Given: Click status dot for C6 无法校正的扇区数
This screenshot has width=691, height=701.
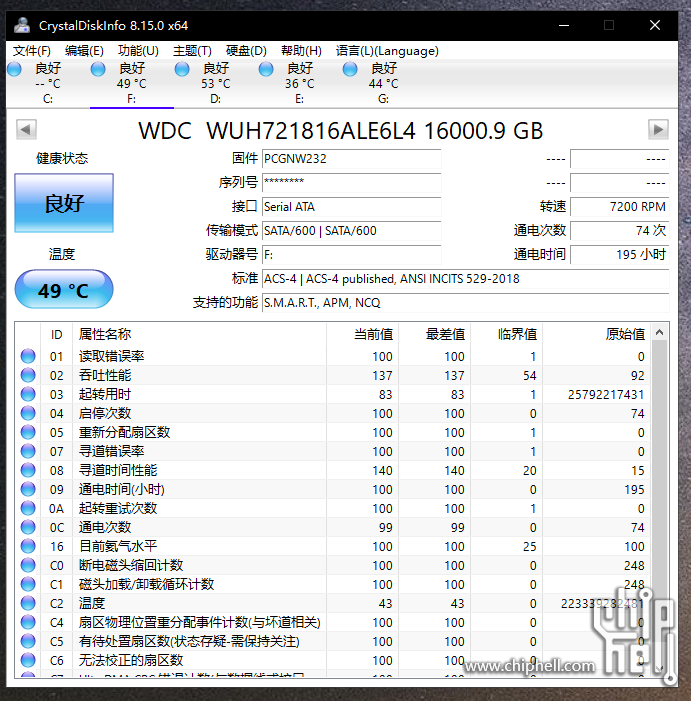Looking at the screenshot, I should (x=28, y=660).
